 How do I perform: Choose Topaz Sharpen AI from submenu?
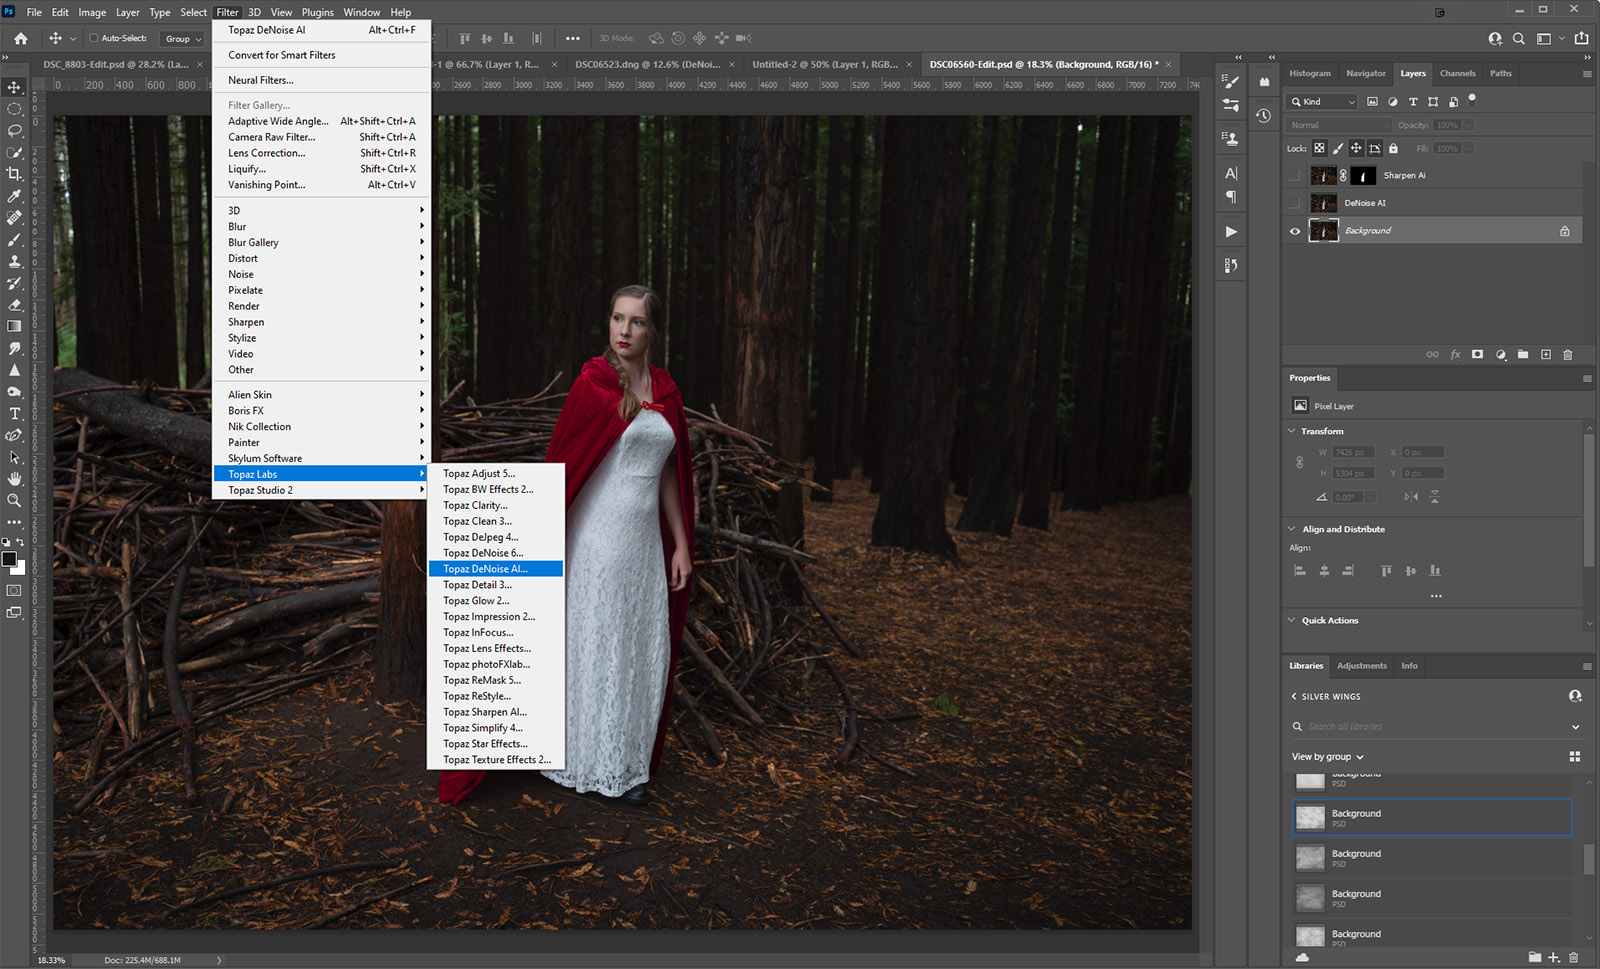[484, 712]
